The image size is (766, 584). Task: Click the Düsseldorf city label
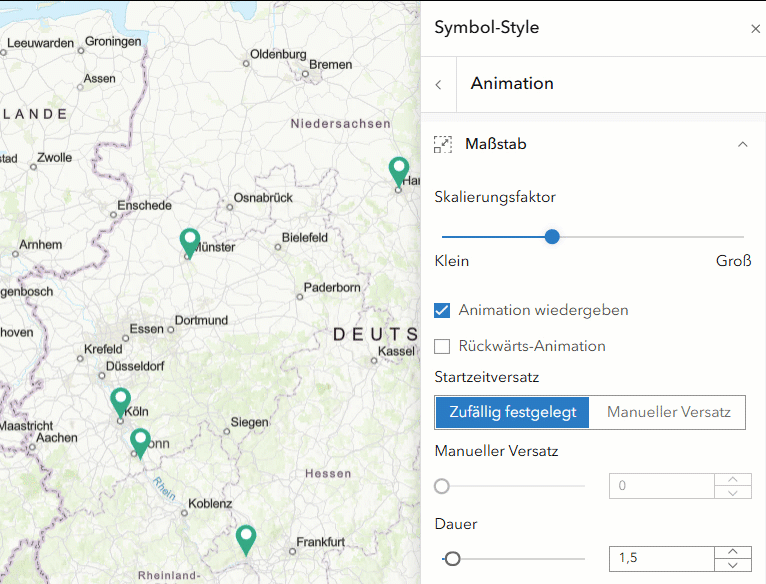[135, 366]
